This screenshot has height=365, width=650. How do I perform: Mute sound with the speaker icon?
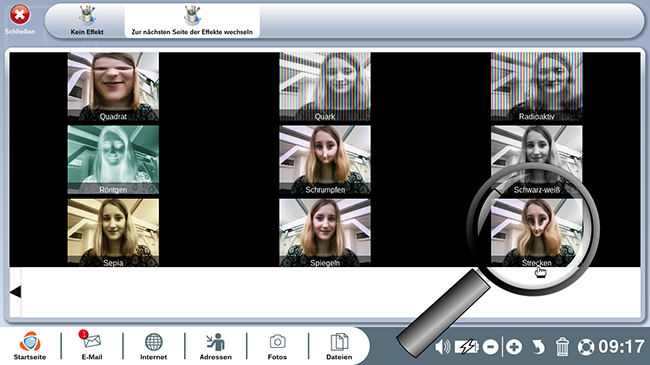(x=442, y=347)
